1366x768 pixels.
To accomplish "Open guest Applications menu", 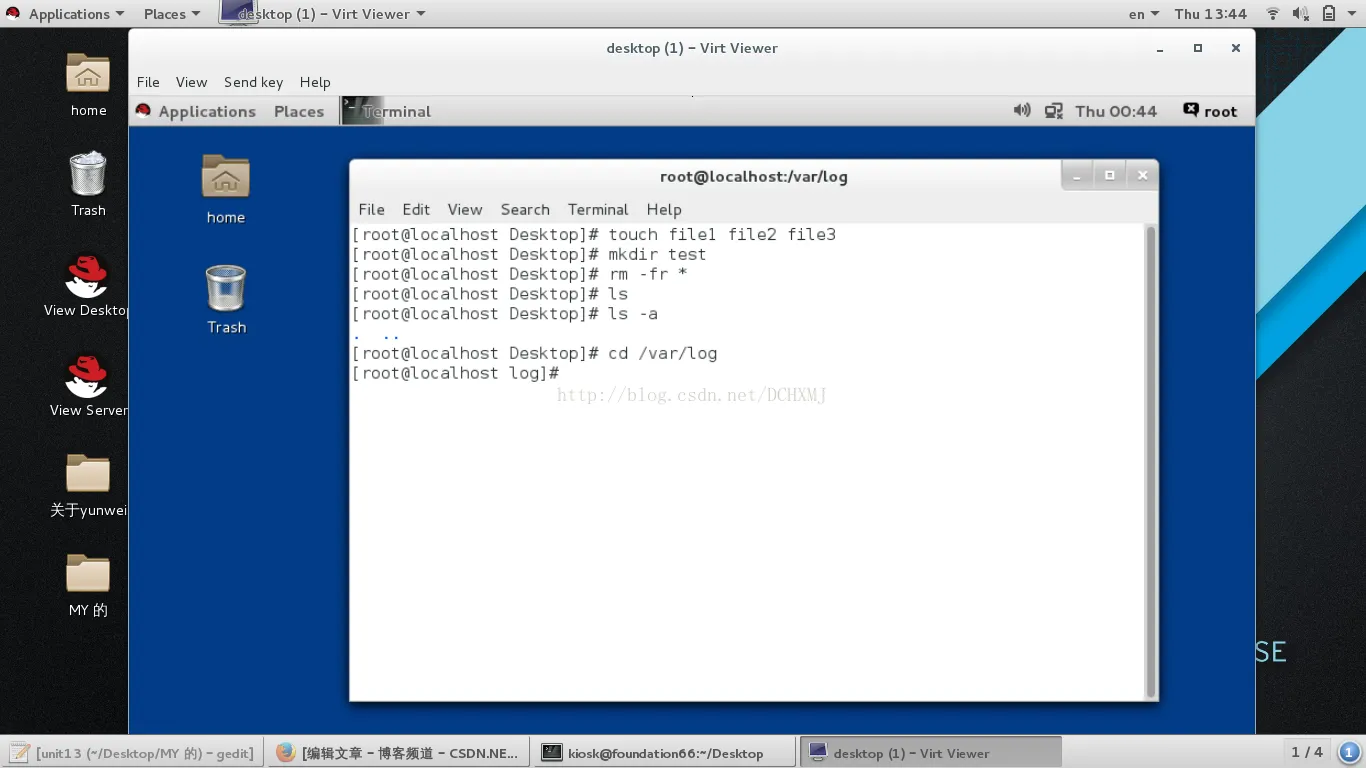I will (x=207, y=111).
